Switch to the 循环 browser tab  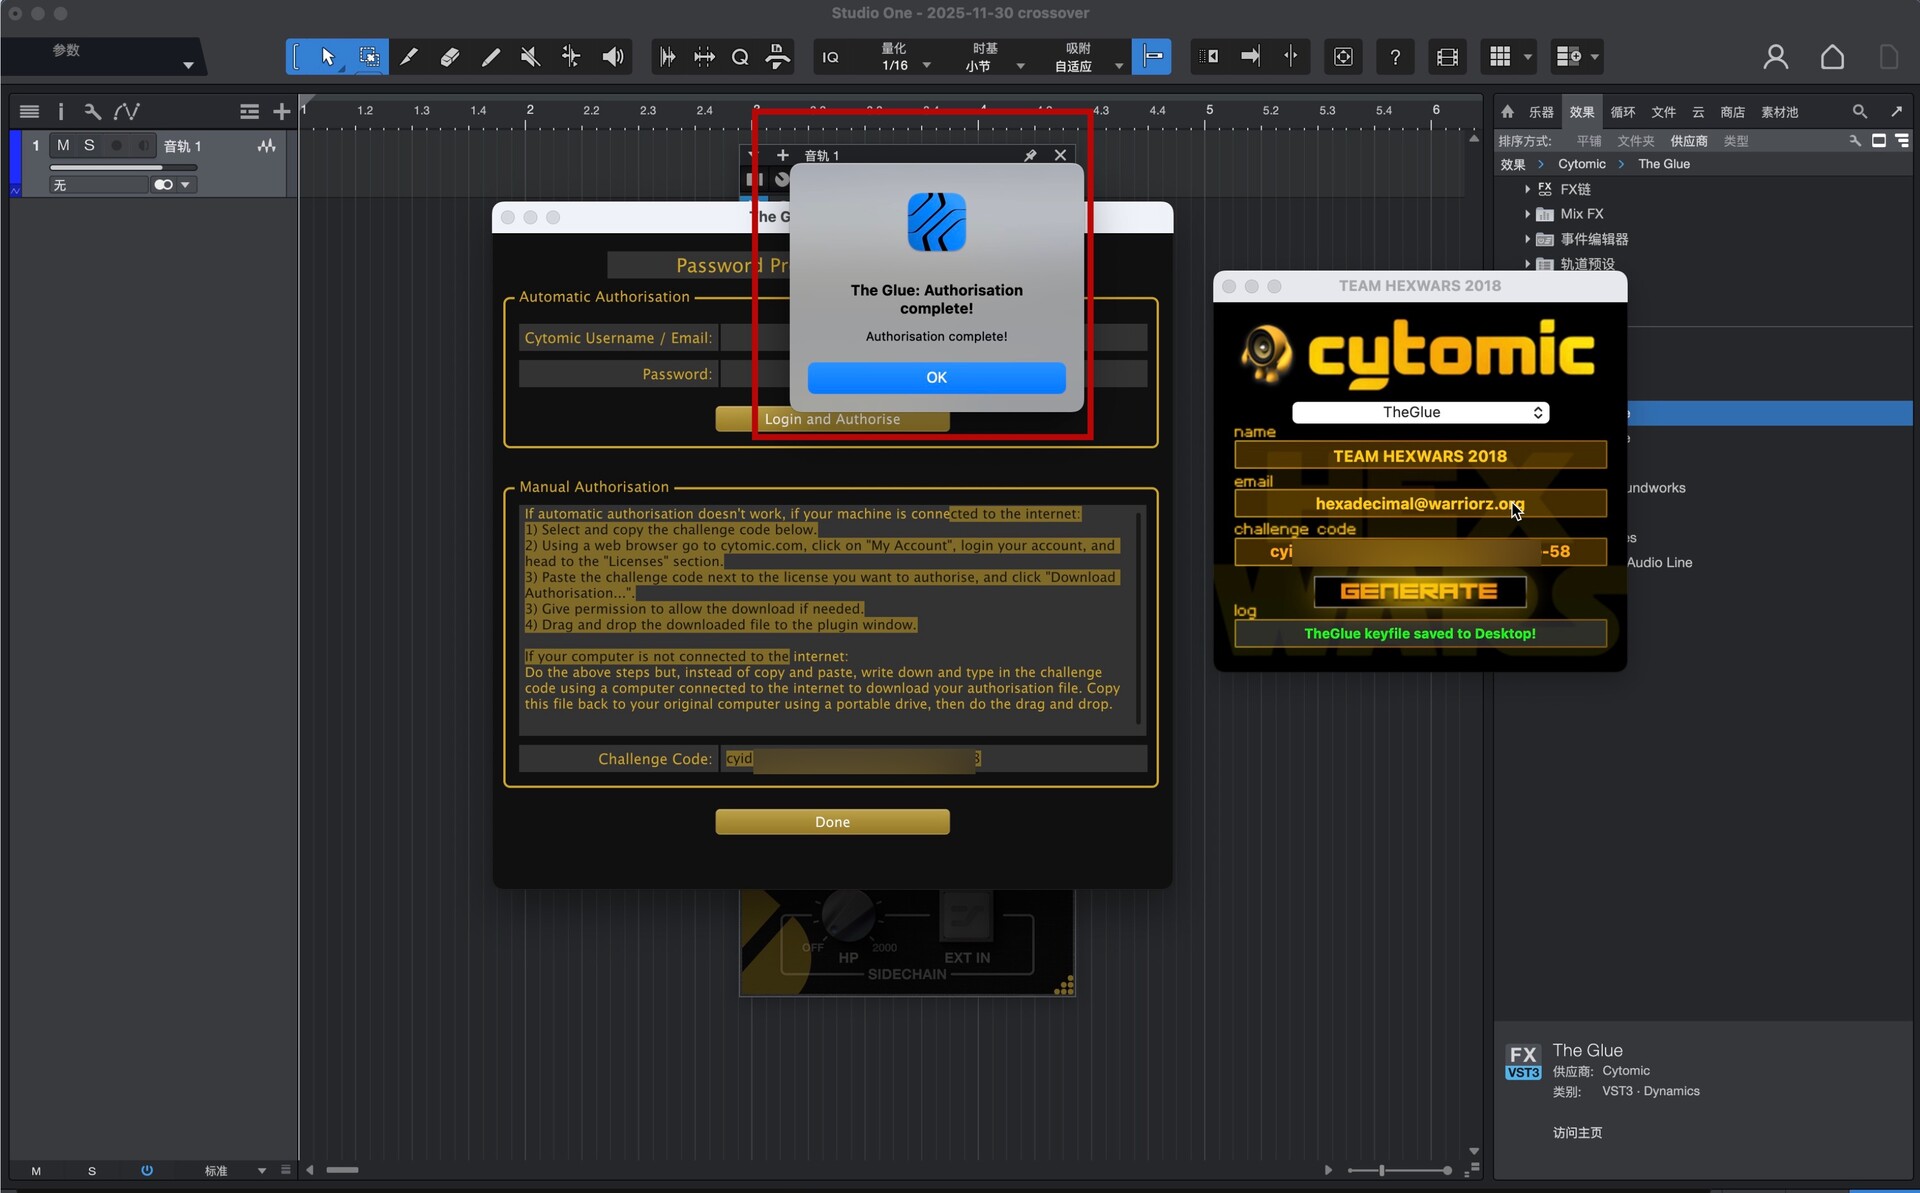point(1622,112)
